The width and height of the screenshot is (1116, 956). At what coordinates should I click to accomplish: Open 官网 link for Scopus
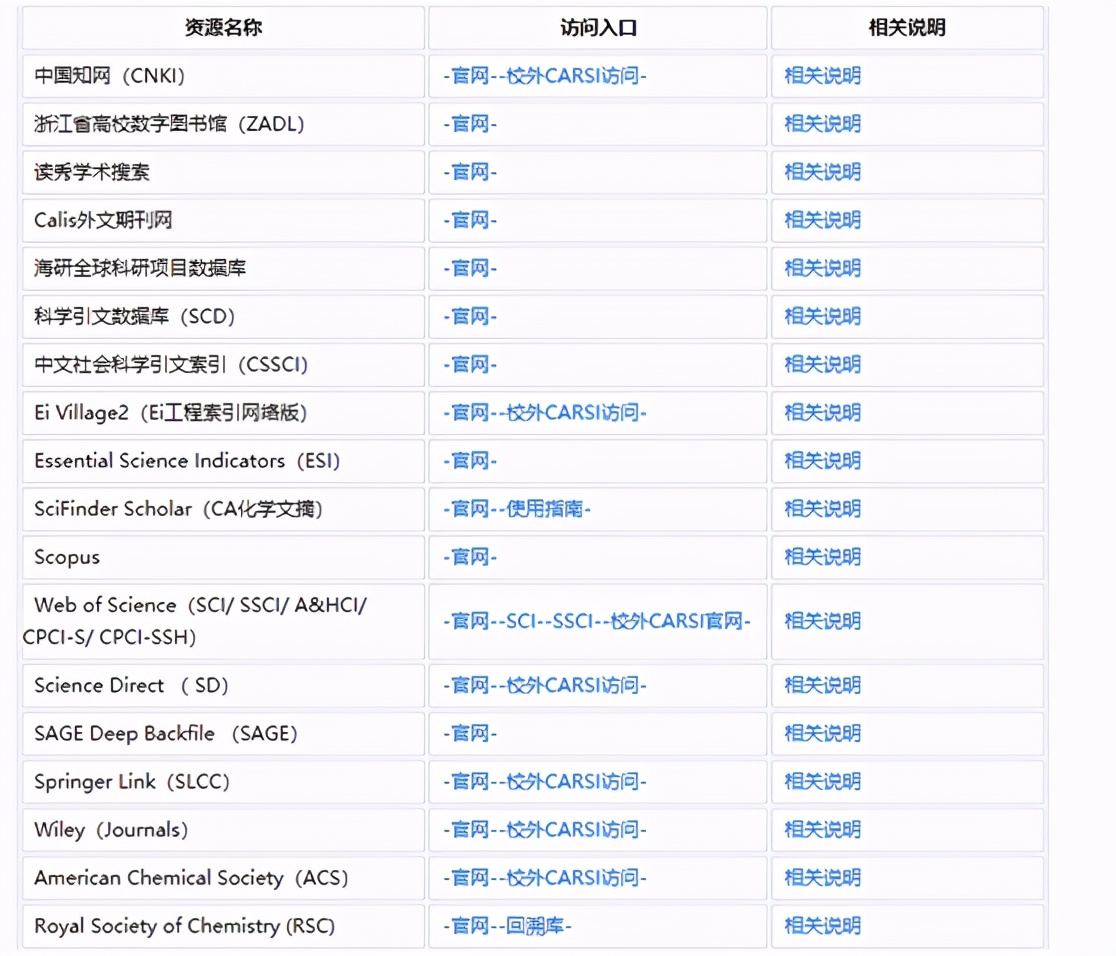[x=470, y=557]
